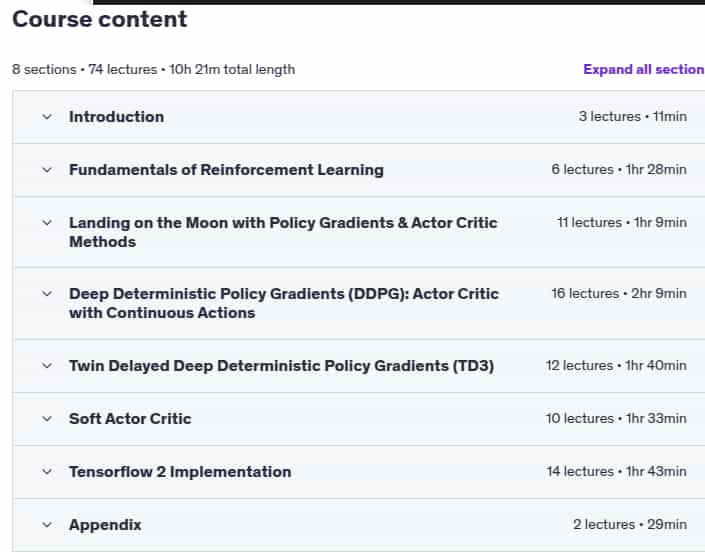
Task: Click '3 lectures • 11min' text
Action: 633,116
